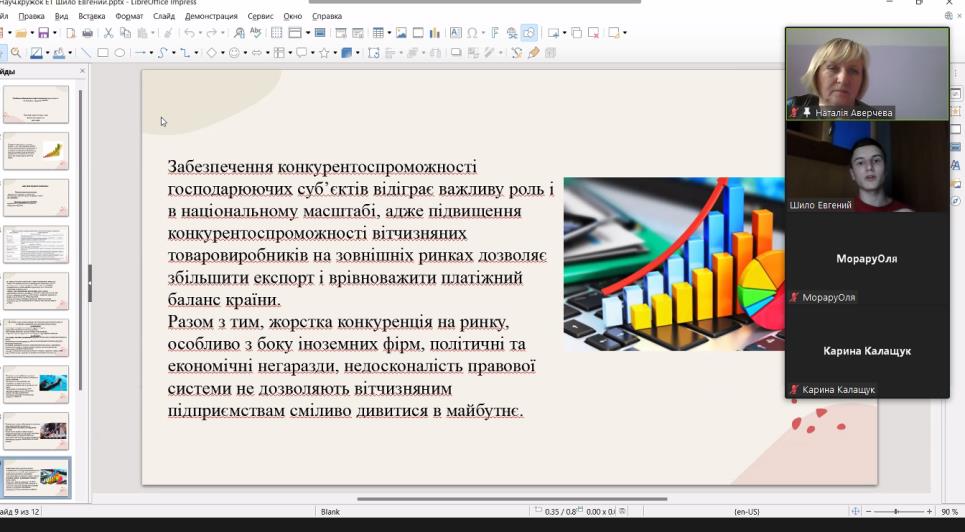
Task: Click the (en-US) language status field
Action: click(747, 512)
